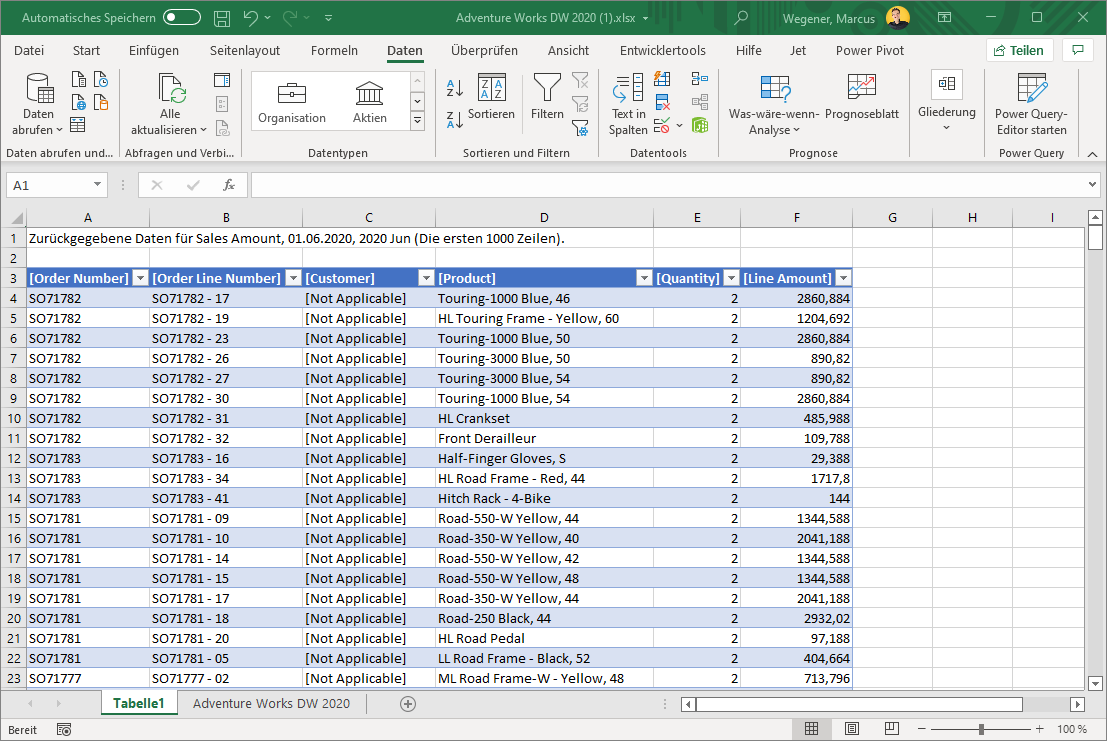
Task: Open the Datei tab
Action: pyautogui.click(x=29, y=51)
